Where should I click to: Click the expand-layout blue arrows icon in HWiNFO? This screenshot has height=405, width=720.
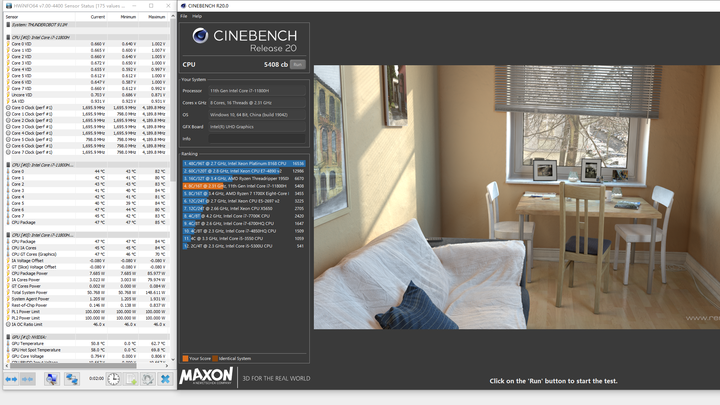pyautogui.click(x=11, y=379)
